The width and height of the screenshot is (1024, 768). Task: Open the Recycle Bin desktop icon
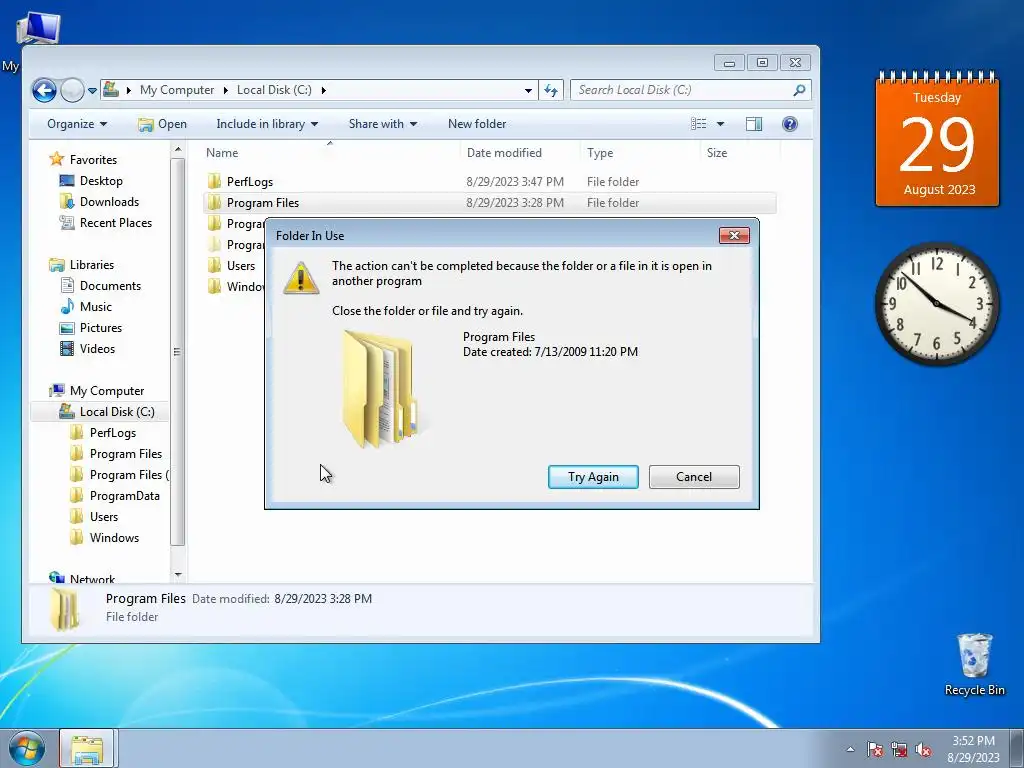click(x=974, y=664)
